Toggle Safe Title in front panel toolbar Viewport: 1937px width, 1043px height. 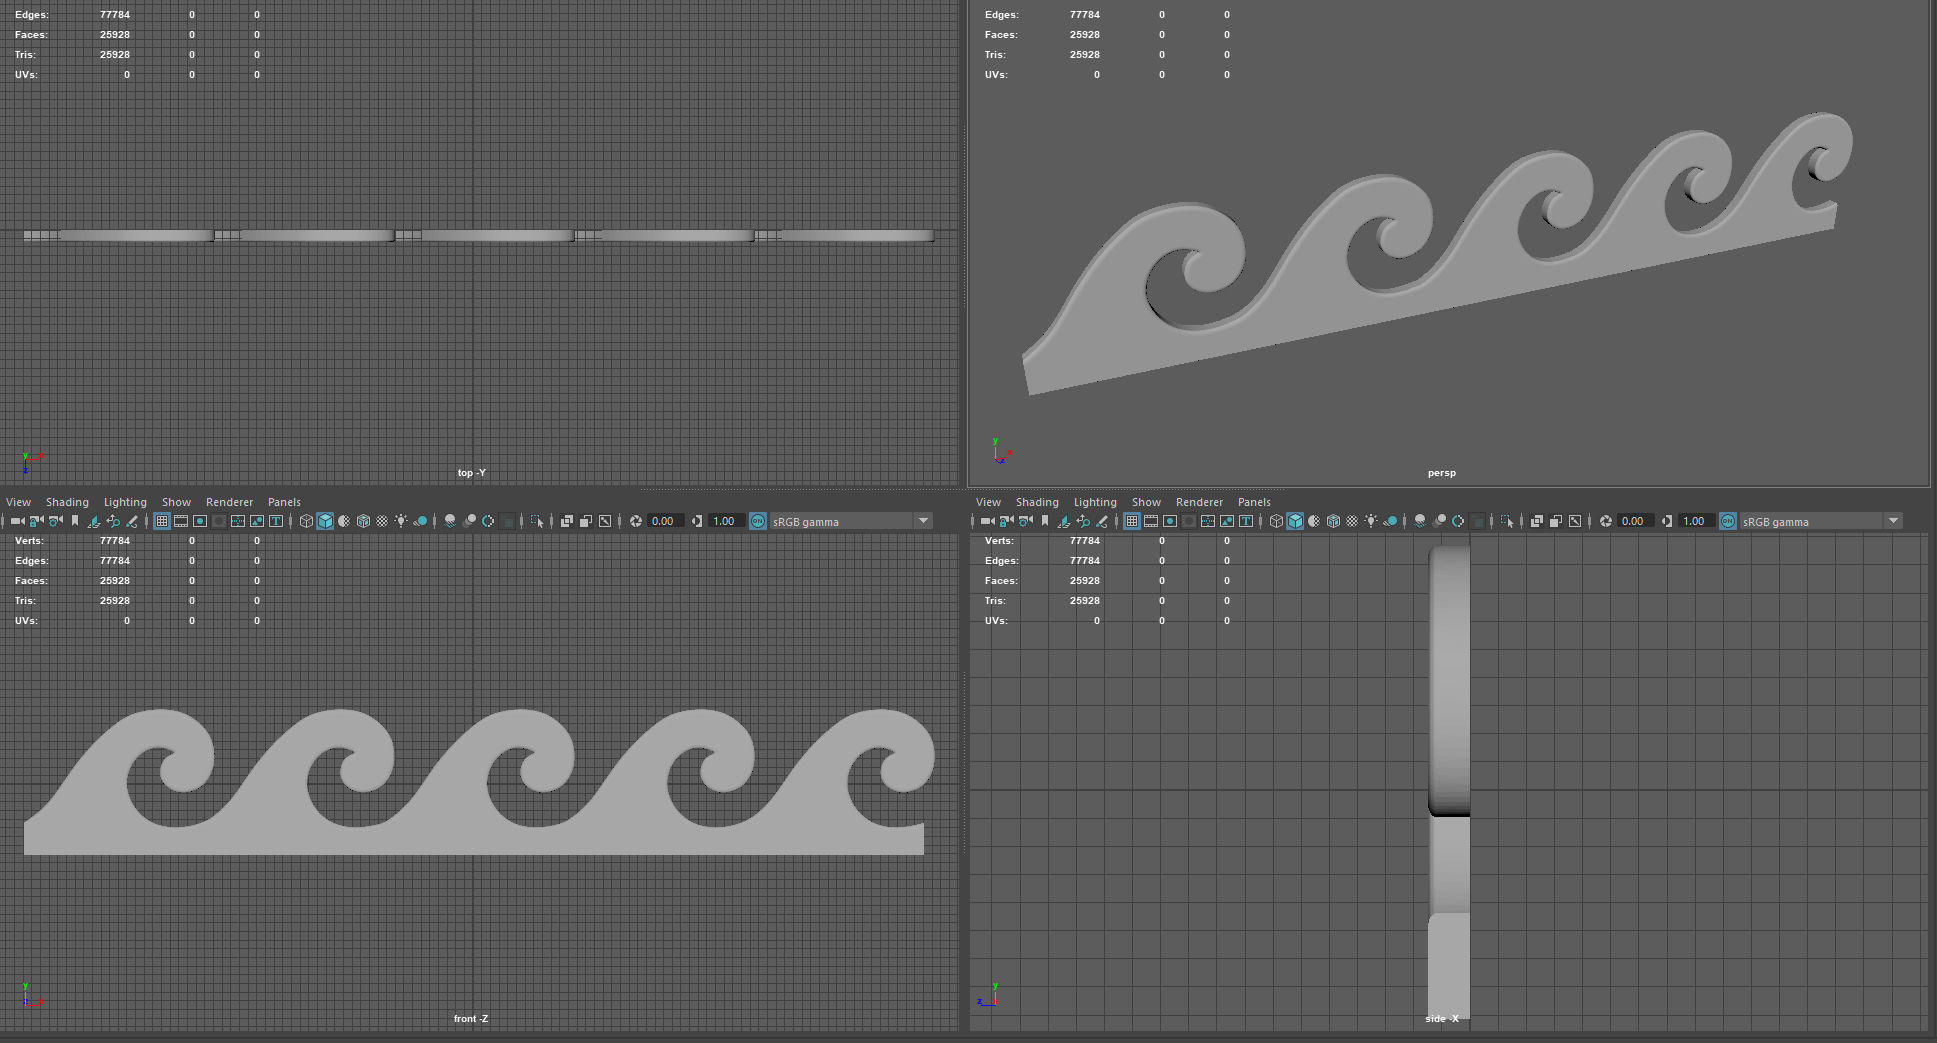[276, 521]
